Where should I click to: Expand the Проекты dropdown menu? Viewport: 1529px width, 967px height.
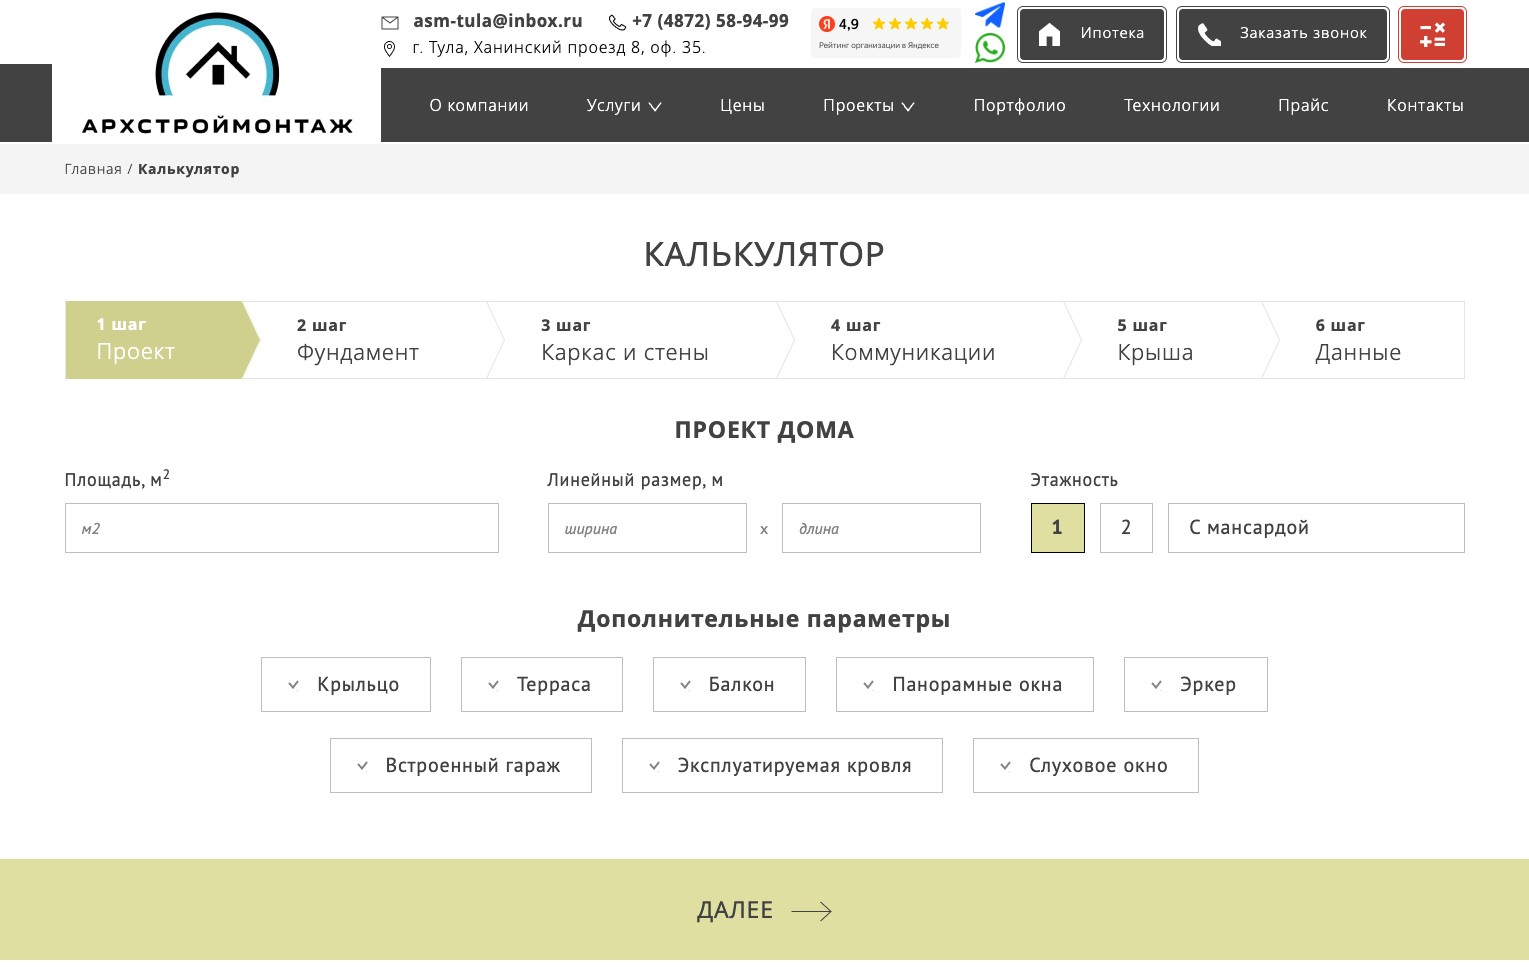coord(868,106)
